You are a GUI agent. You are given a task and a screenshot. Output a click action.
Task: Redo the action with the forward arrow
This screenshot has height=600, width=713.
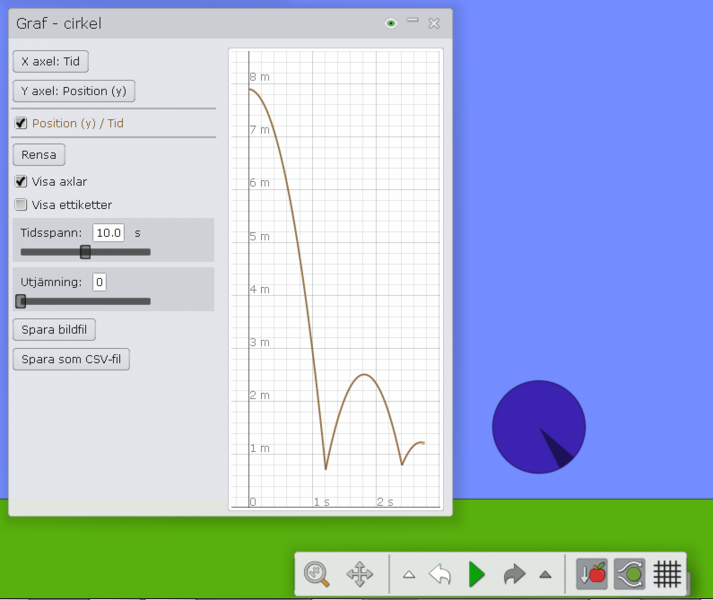click(x=514, y=574)
